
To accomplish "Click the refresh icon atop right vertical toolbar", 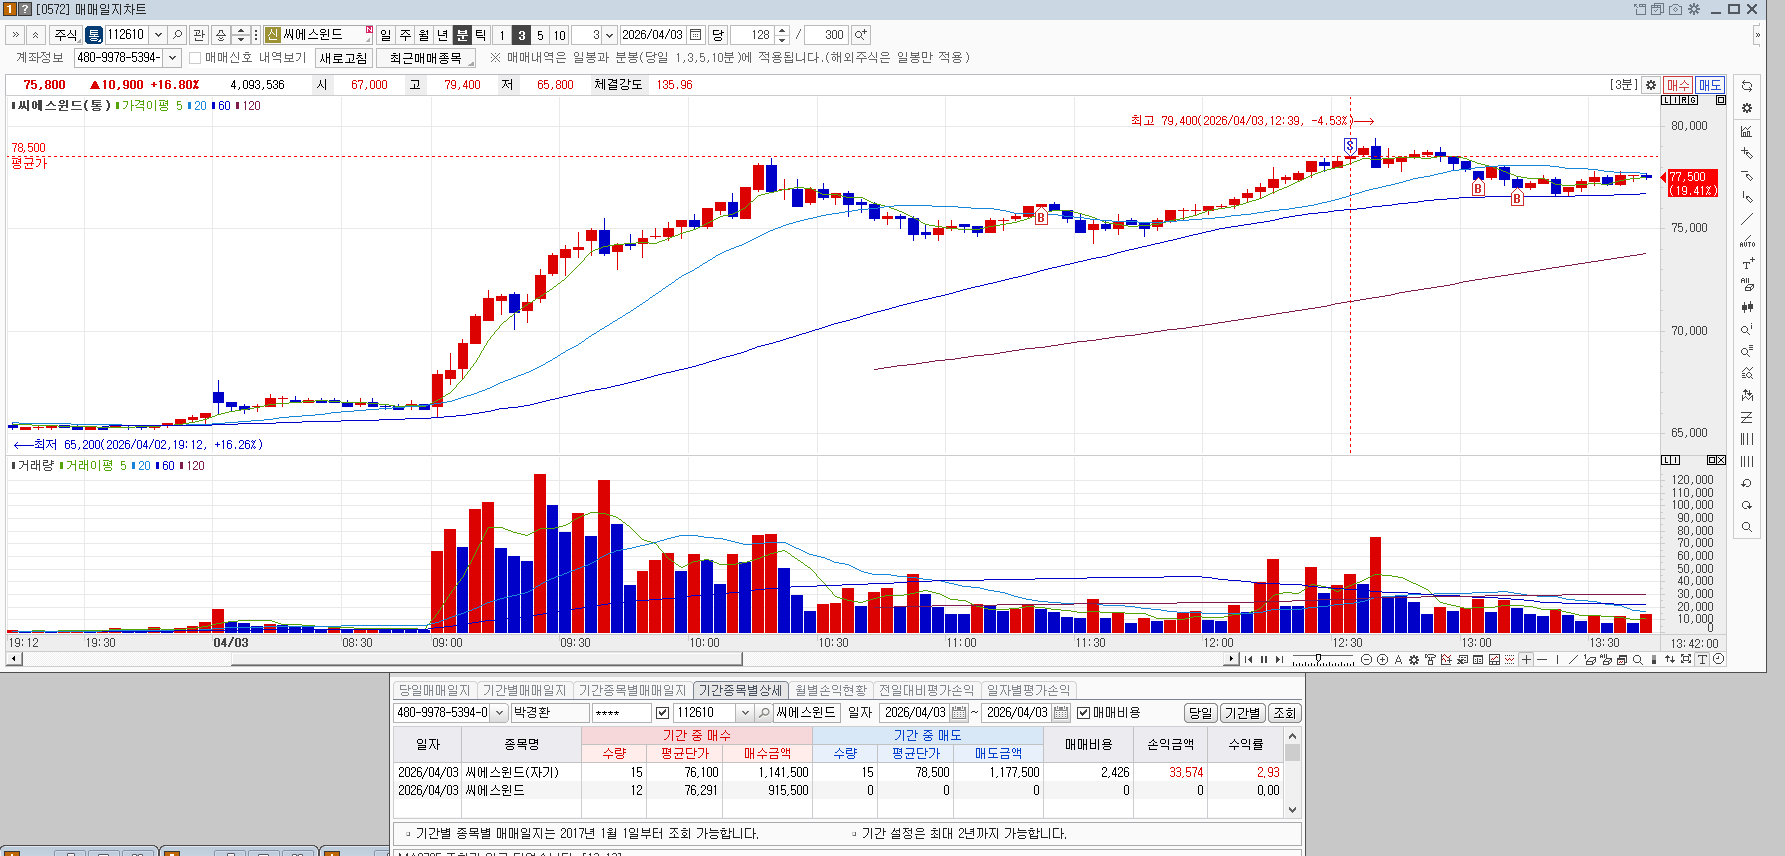I will point(1747,86).
